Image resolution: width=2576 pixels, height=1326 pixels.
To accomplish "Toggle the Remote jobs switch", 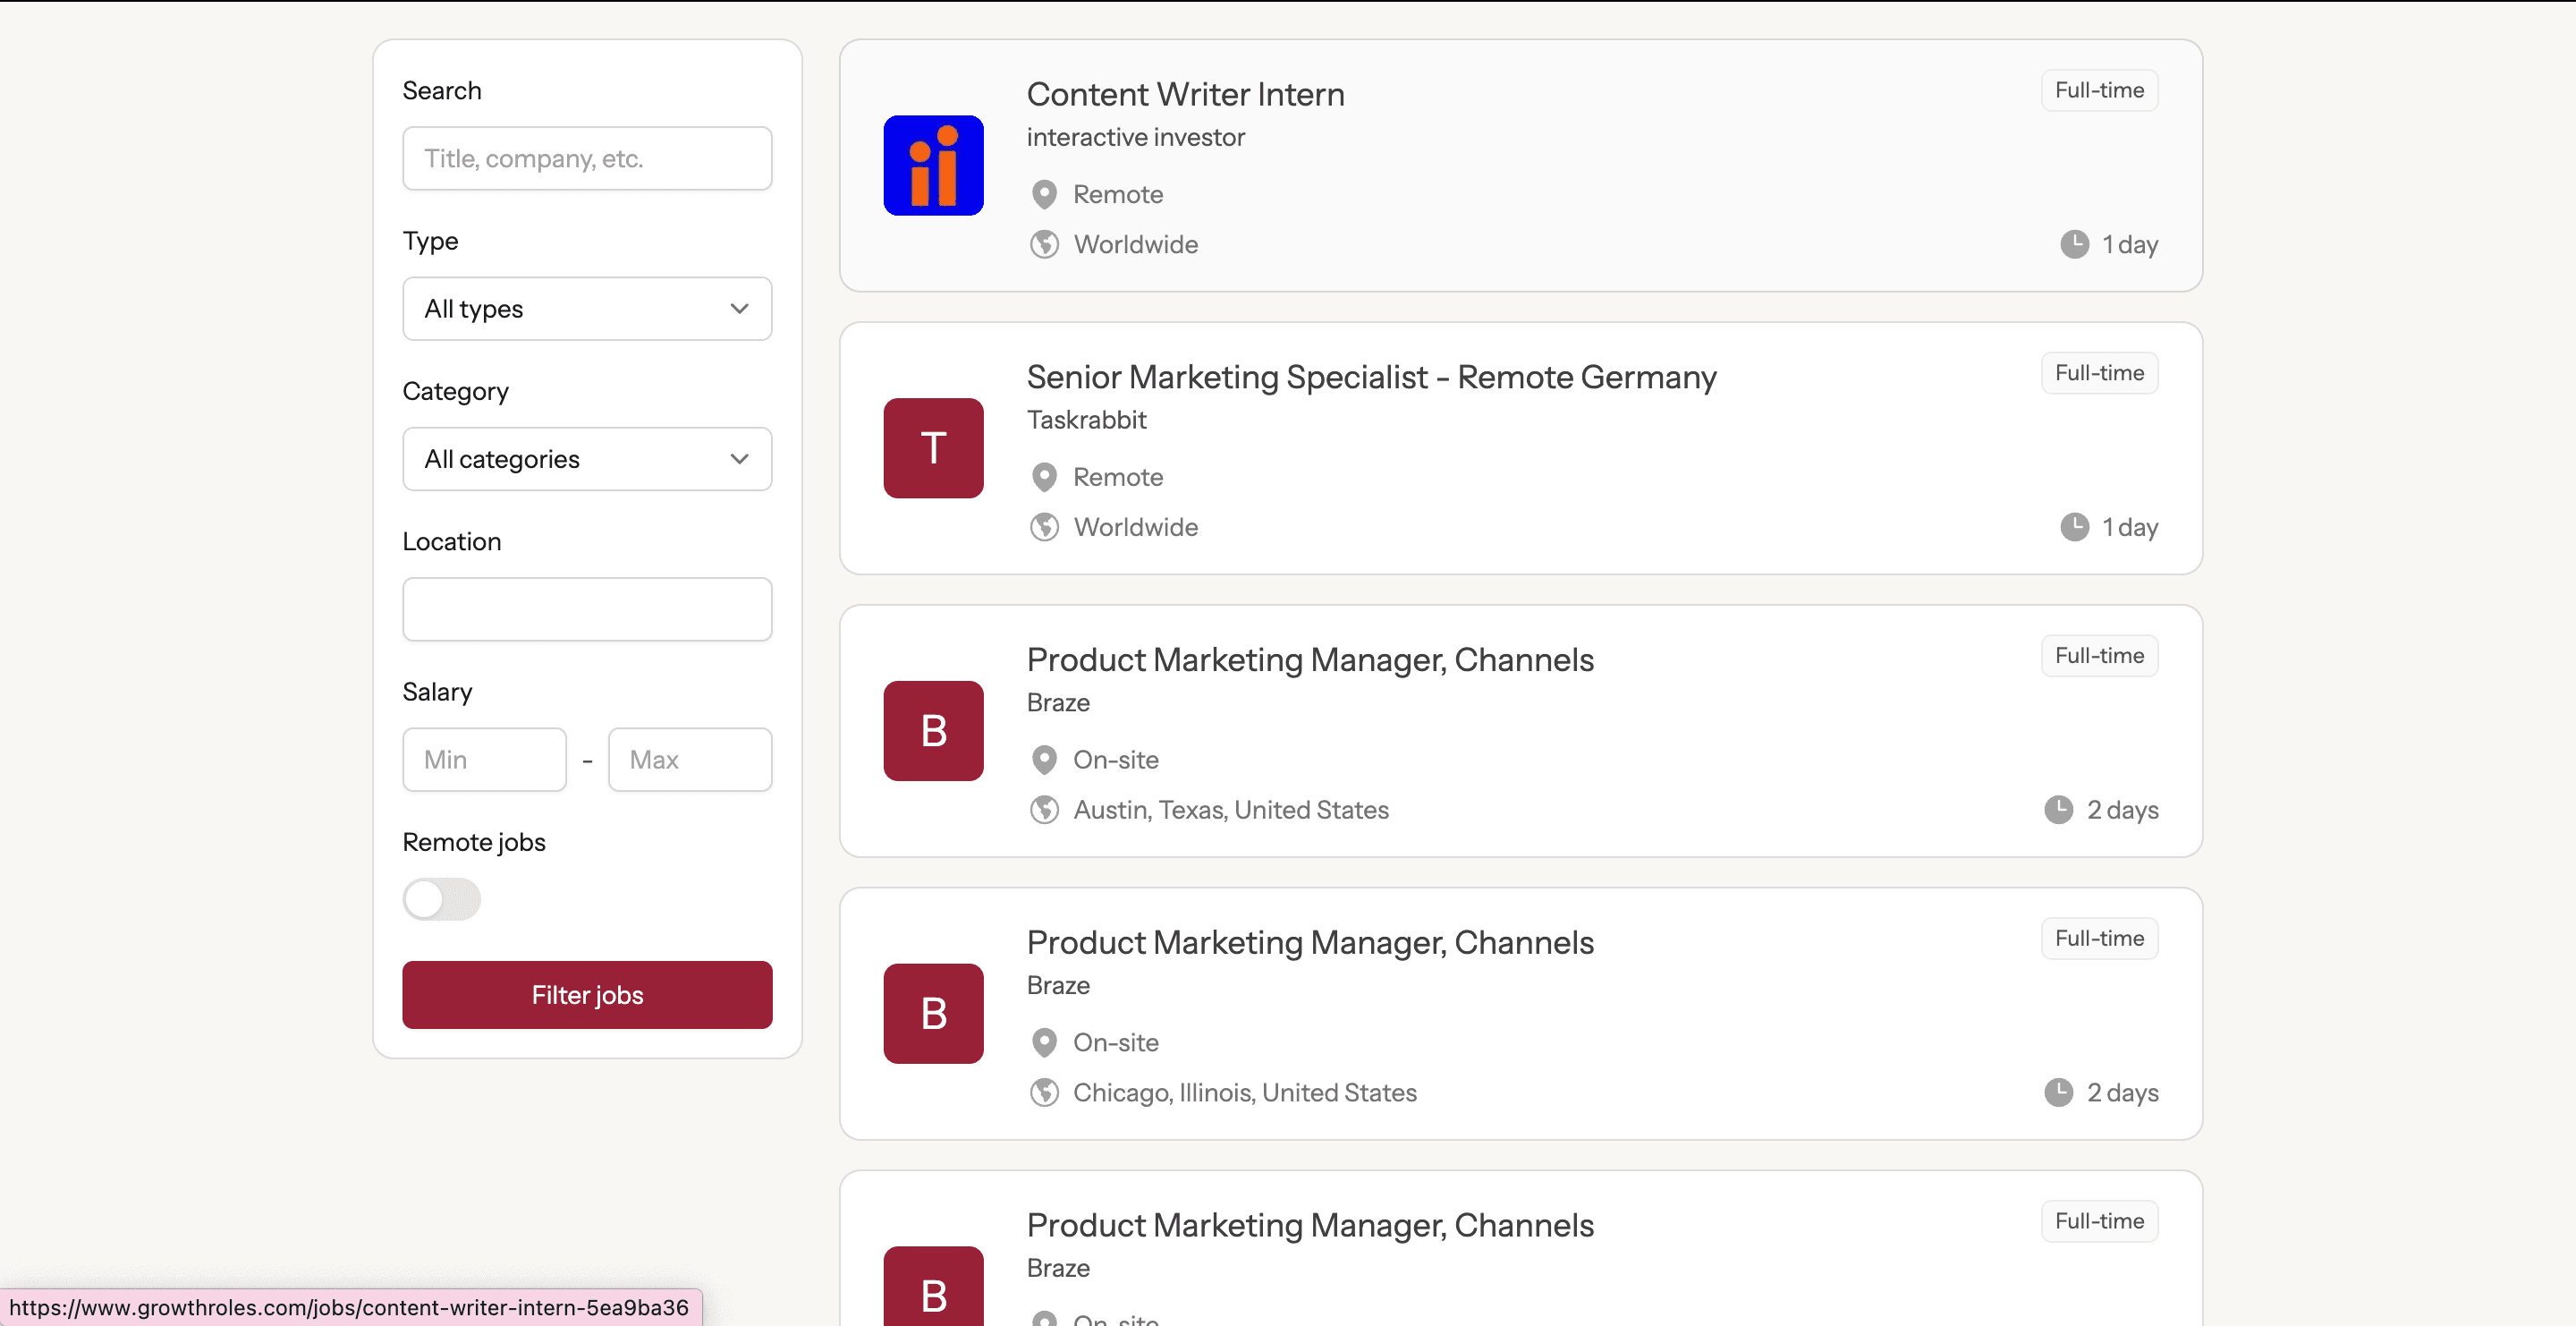I will [441, 899].
